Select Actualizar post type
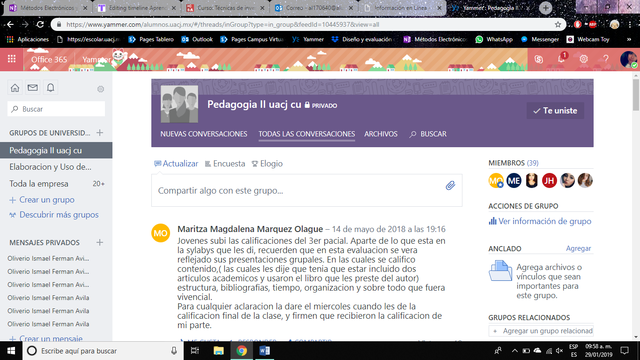 [x=176, y=164]
